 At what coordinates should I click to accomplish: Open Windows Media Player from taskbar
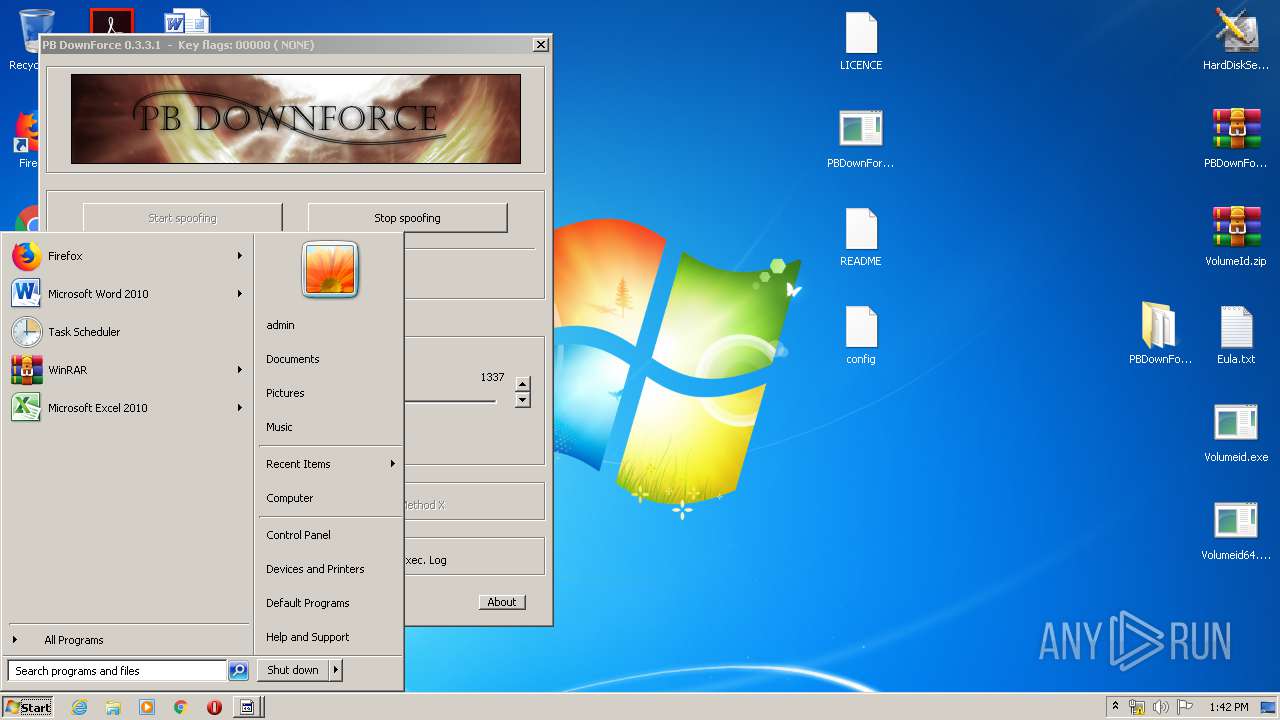coord(147,707)
